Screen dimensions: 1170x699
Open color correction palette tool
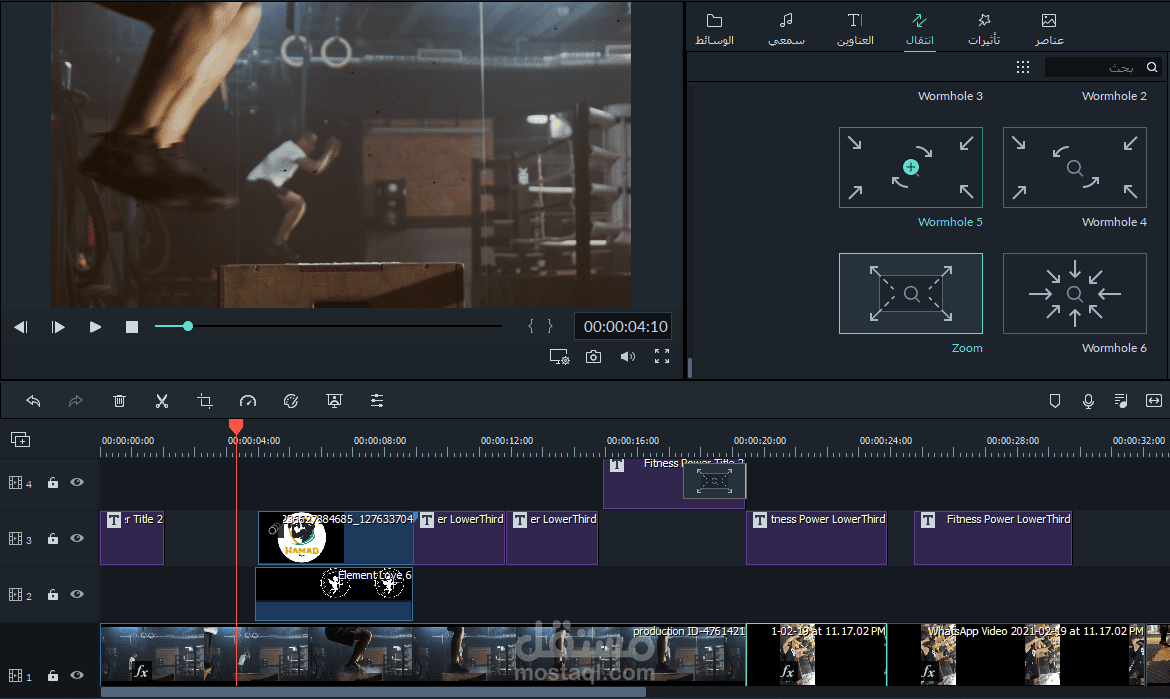[x=291, y=401]
